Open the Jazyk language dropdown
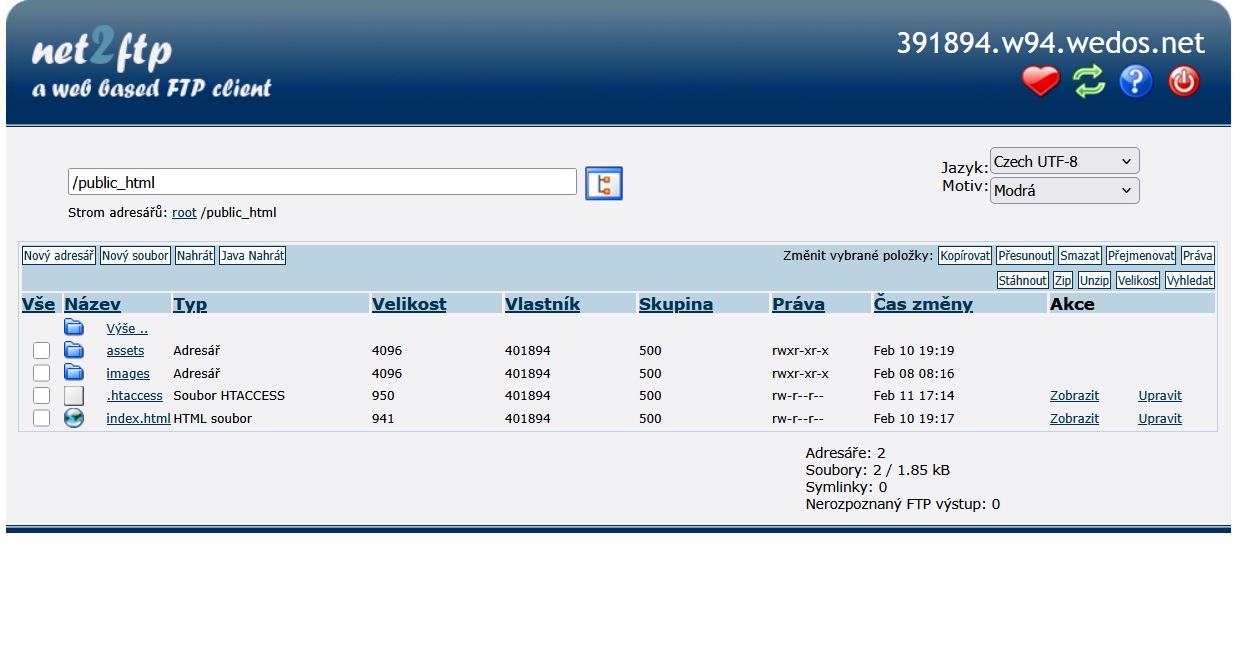 [1064, 161]
